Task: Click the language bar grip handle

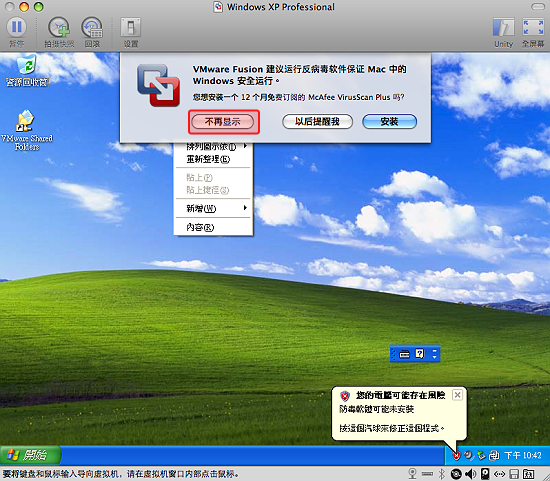Action: tap(393, 354)
